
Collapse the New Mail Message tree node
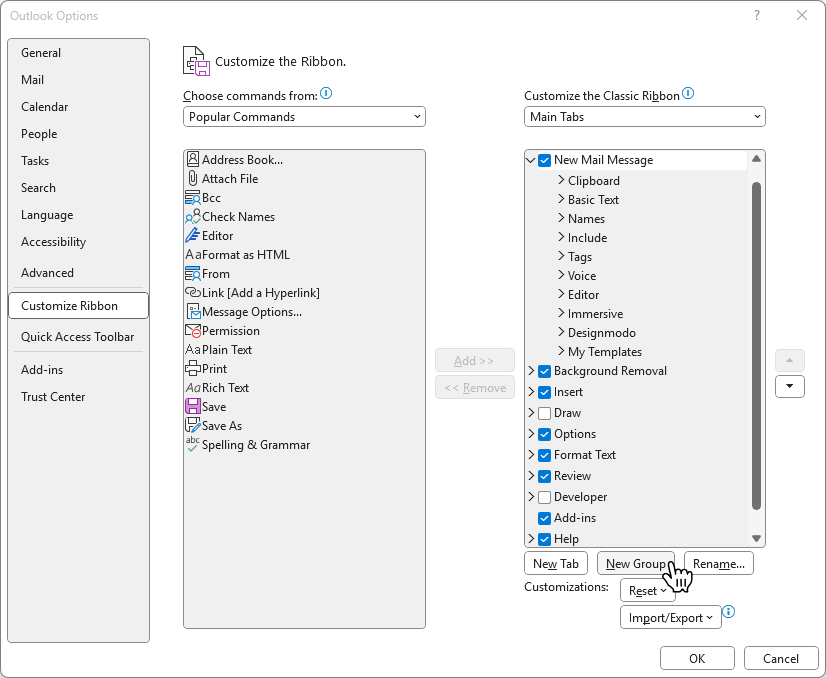point(531,160)
